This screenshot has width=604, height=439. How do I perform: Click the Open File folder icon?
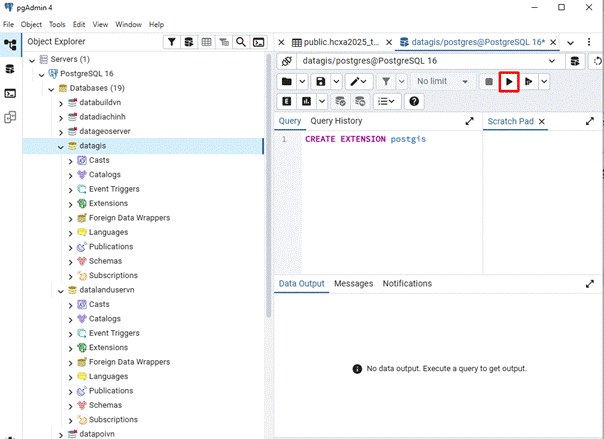click(x=287, y=81)
